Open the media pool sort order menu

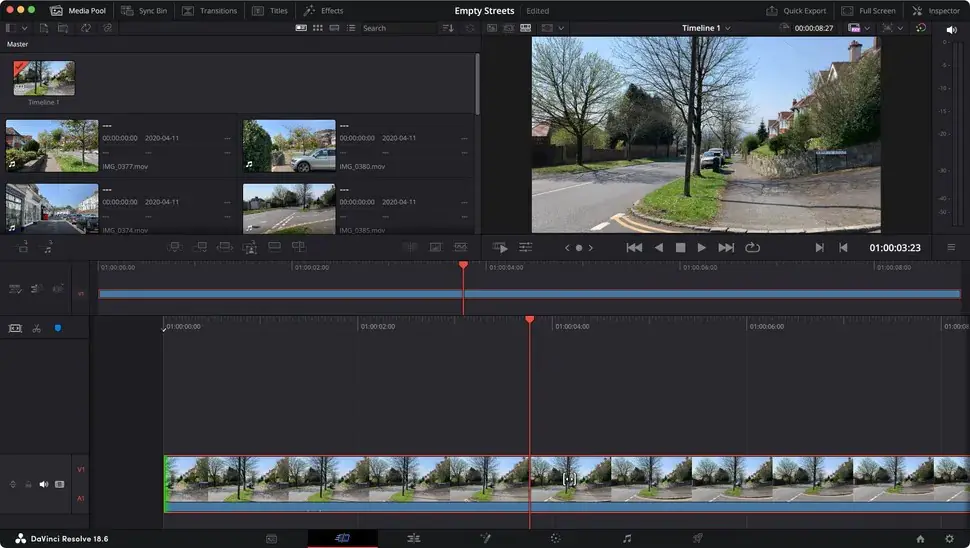pos(447,28)
